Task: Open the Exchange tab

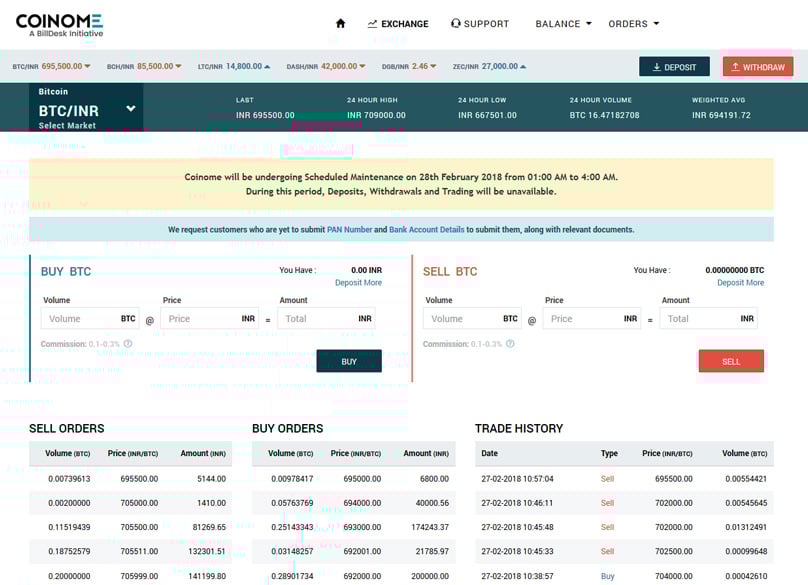Action: (398, 24)
